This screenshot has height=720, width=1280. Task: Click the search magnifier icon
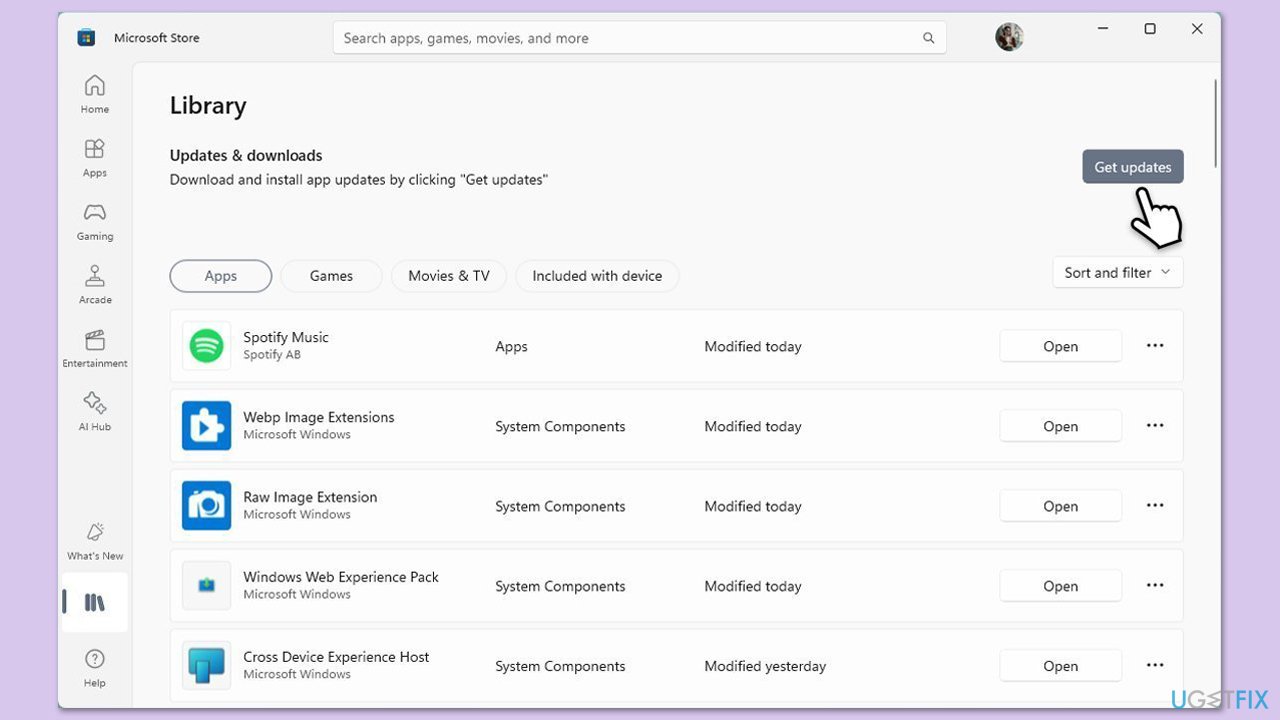pyautogui.click(x=928, y=38)
